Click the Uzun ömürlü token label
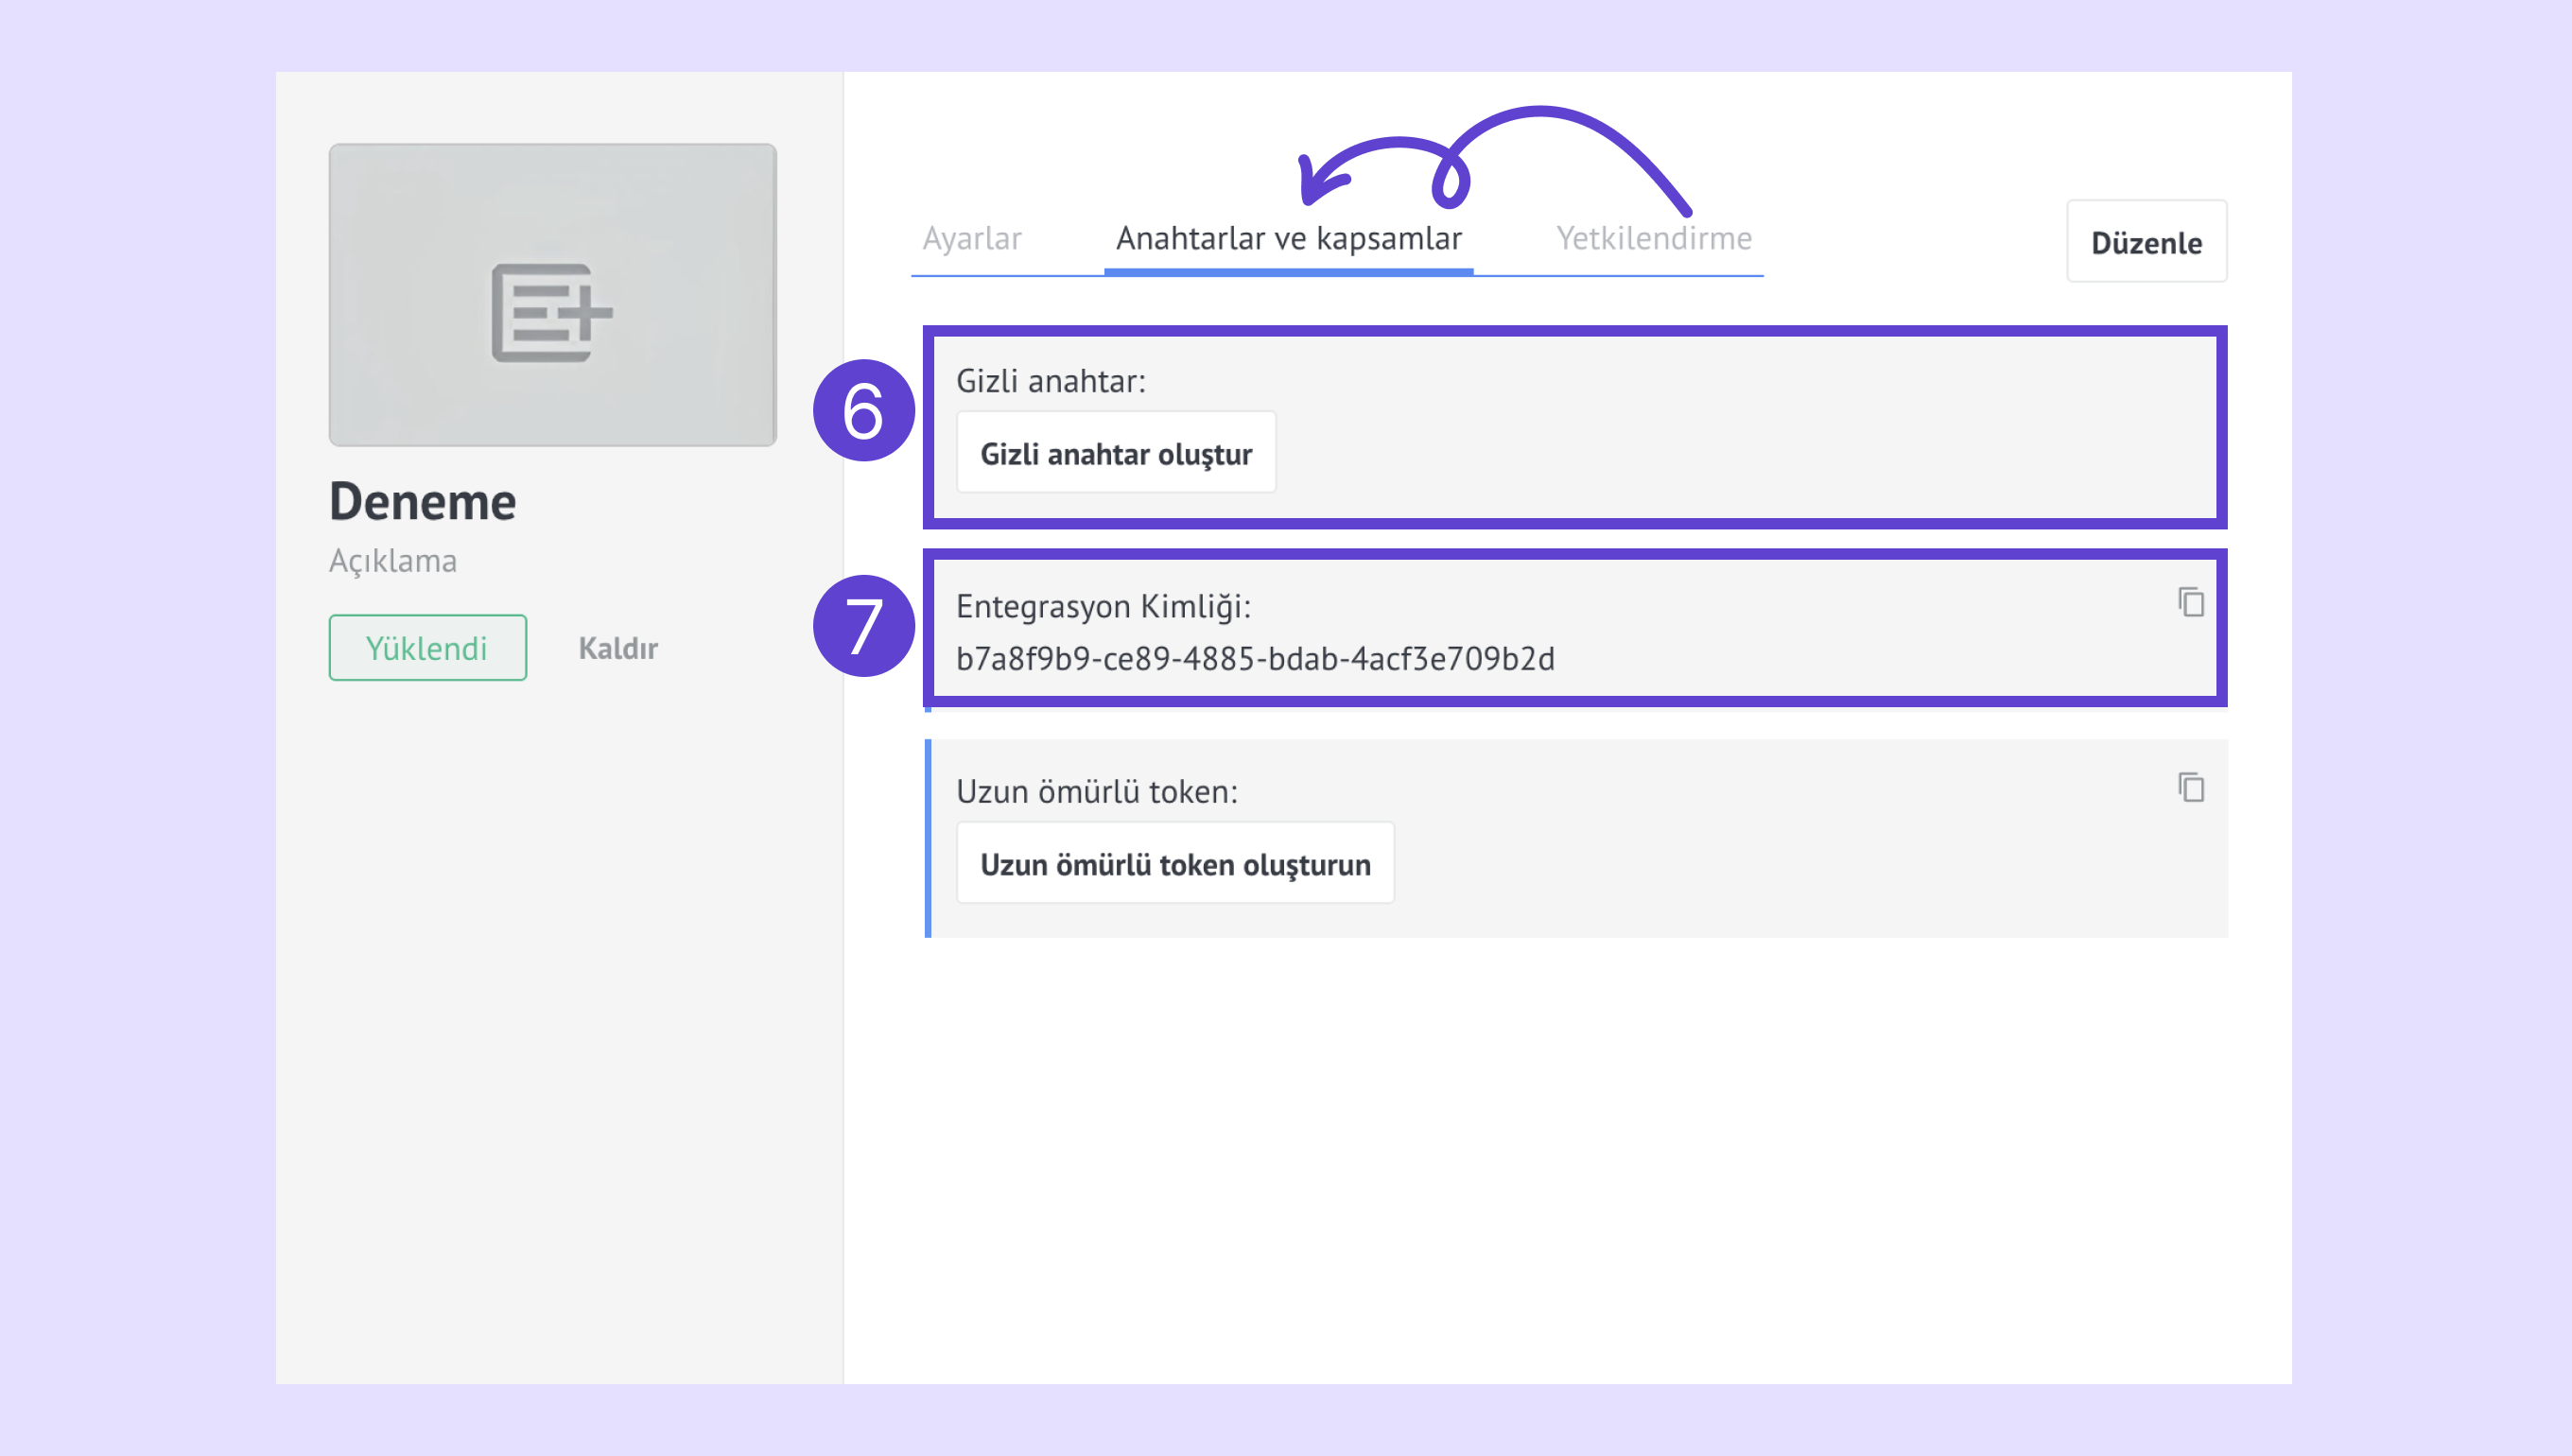The height and width of the screenshot is (1456, 2572). click(x=1096, y=791)
